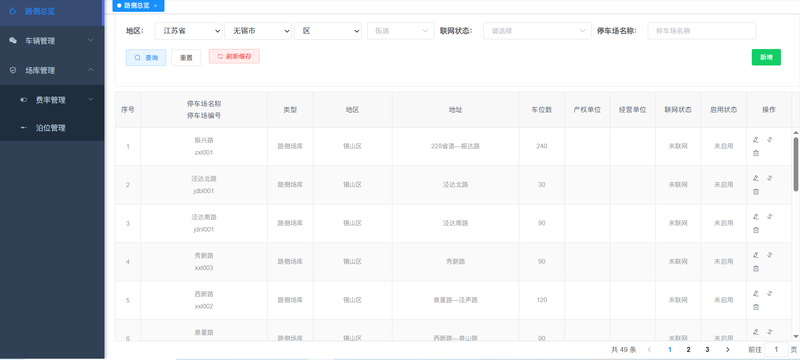
Task: Click 未联网 status in 秀新路 row
Action: pos(678,262)
